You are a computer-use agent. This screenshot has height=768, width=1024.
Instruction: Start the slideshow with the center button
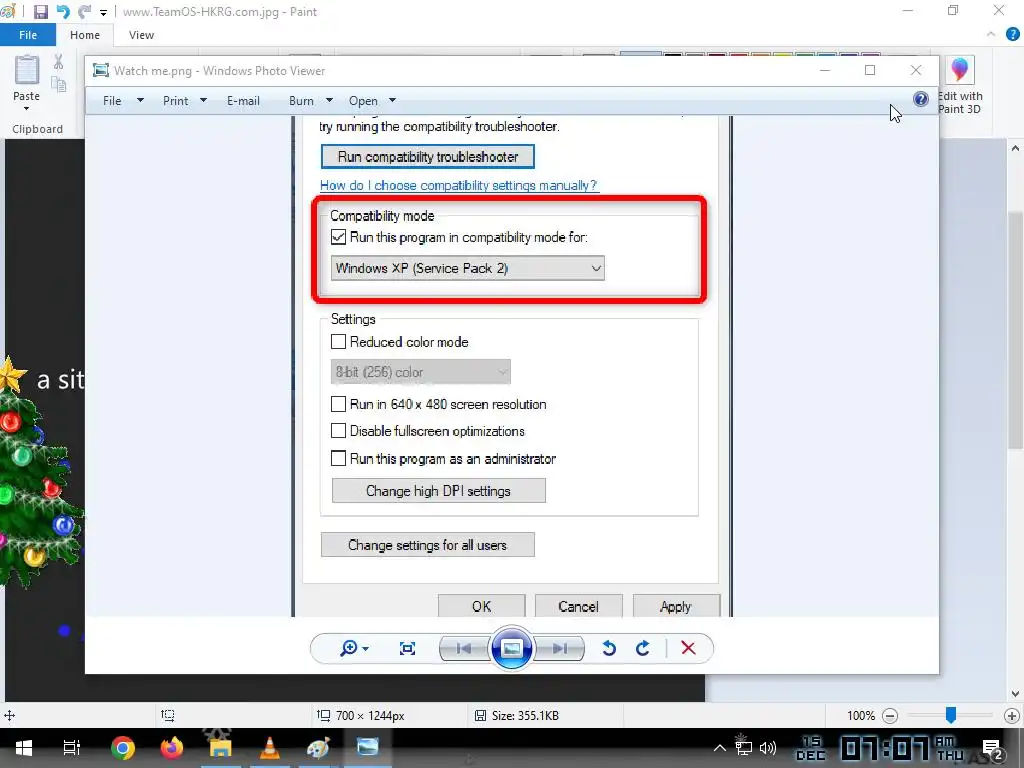pos(511,648)
